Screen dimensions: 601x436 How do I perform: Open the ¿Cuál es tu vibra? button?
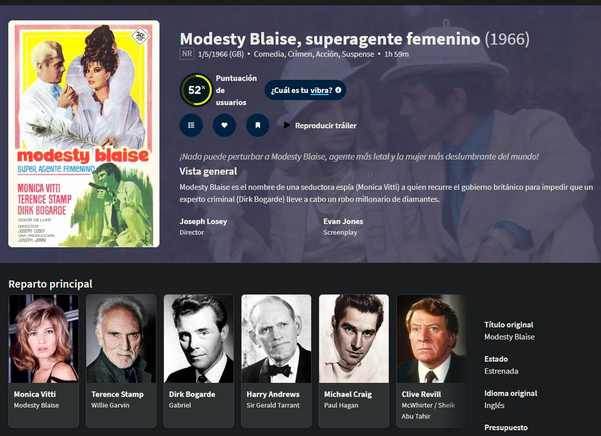(x=305, y=90)
